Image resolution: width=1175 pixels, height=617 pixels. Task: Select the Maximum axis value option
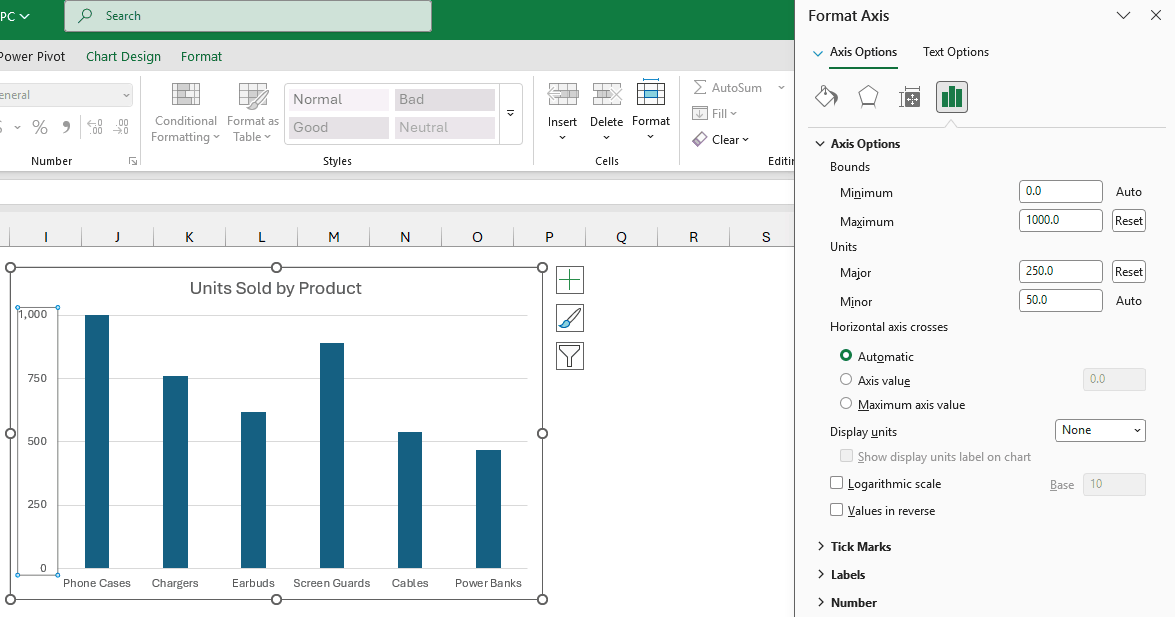coord(846,403)
